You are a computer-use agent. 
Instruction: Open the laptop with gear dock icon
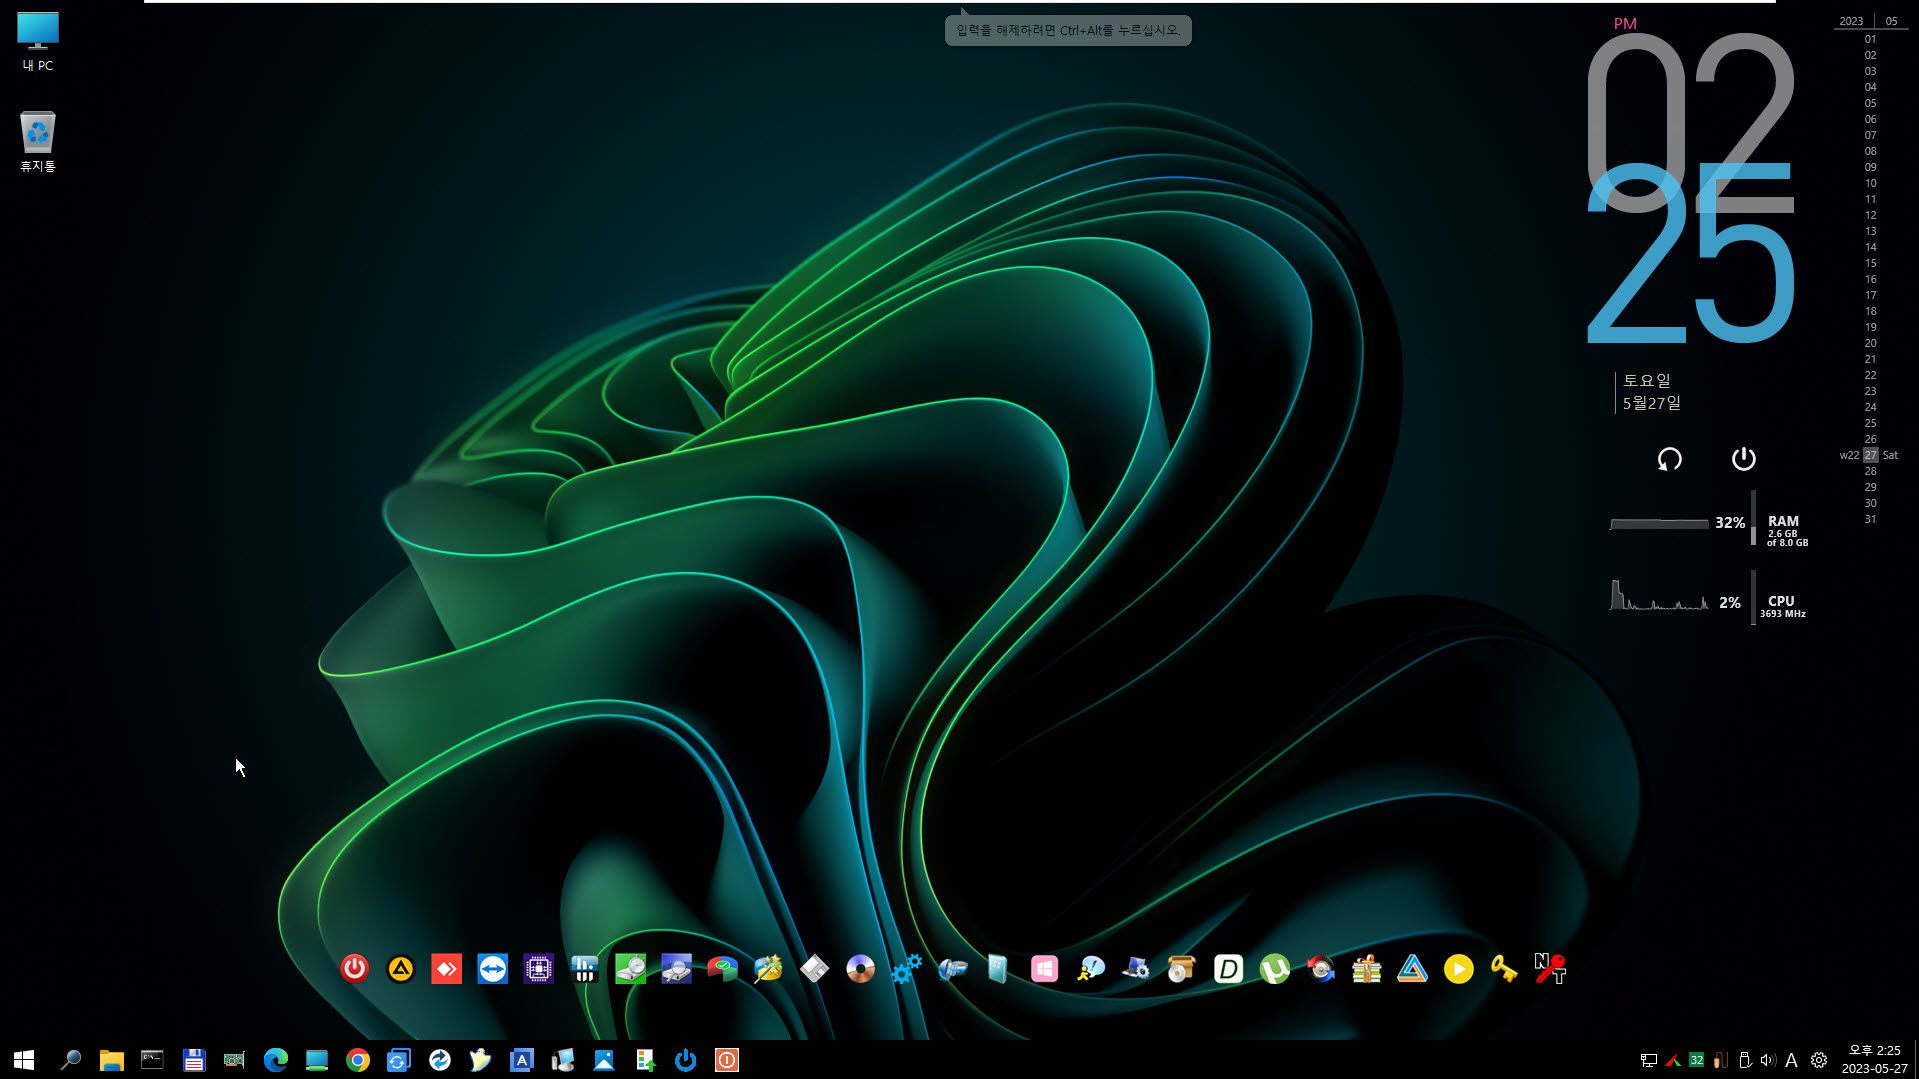[x=1136, y=968]
